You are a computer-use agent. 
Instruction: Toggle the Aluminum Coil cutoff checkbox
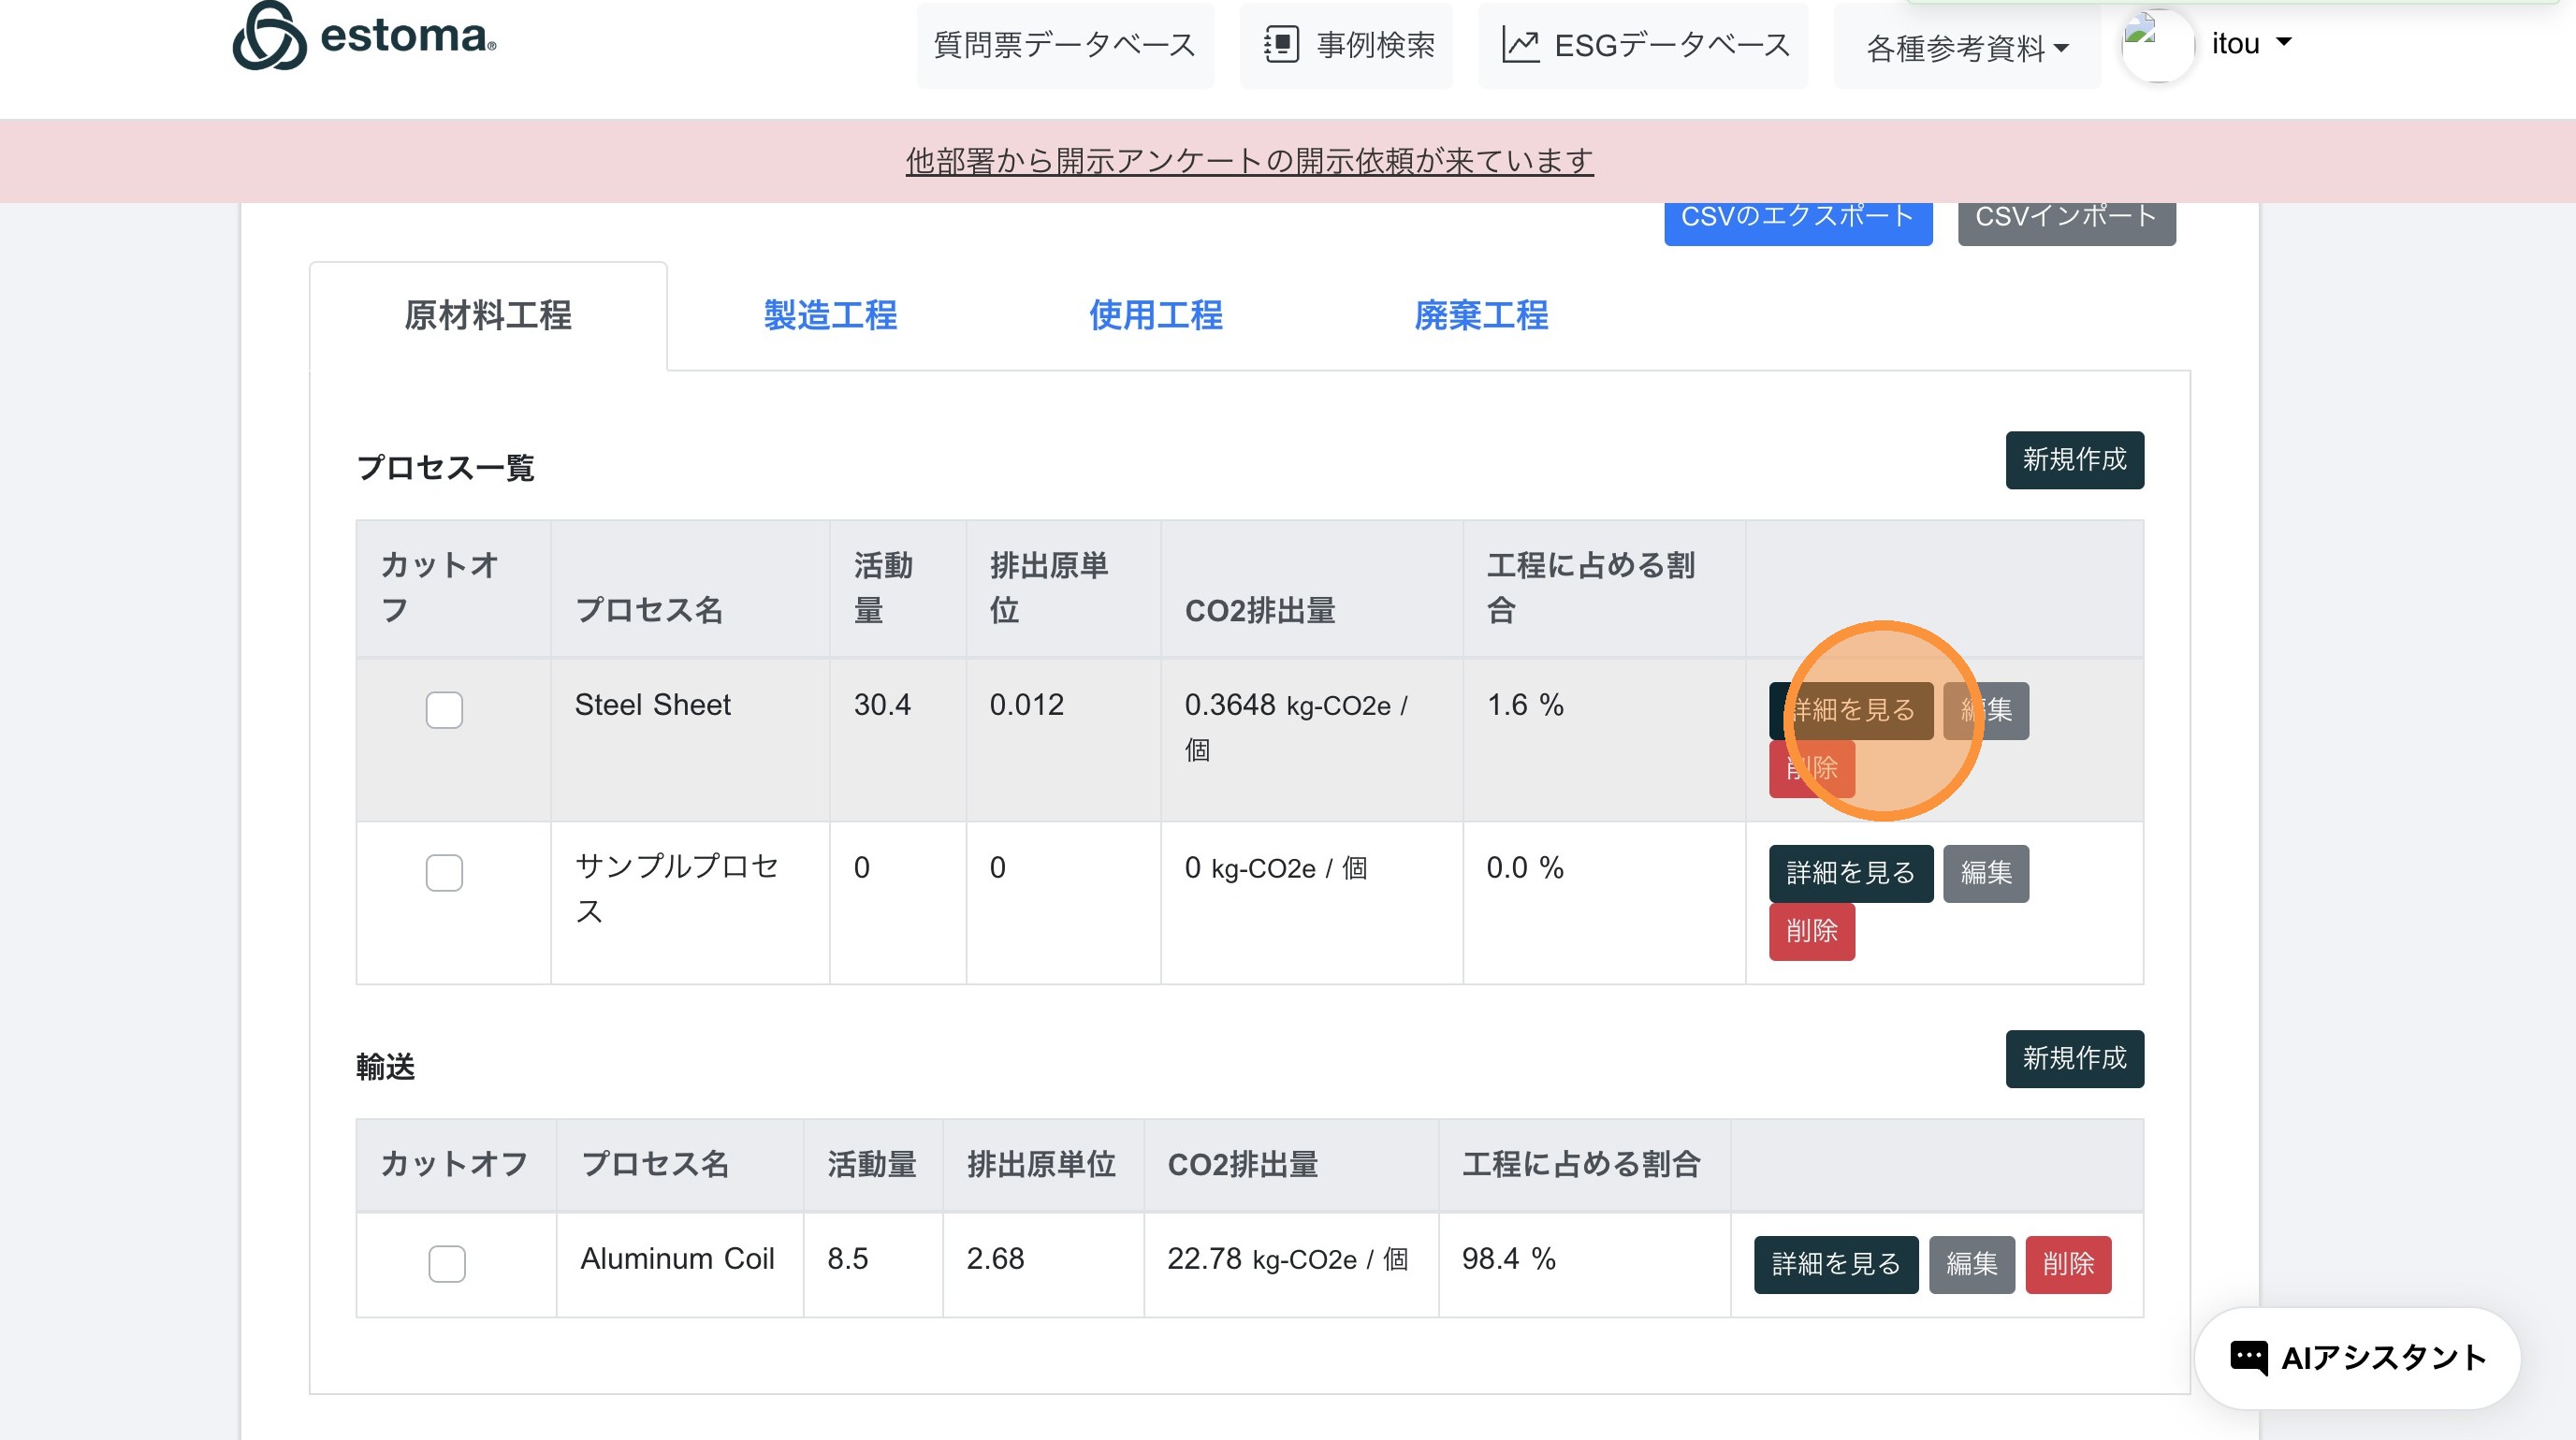[x=446, y=1263]
